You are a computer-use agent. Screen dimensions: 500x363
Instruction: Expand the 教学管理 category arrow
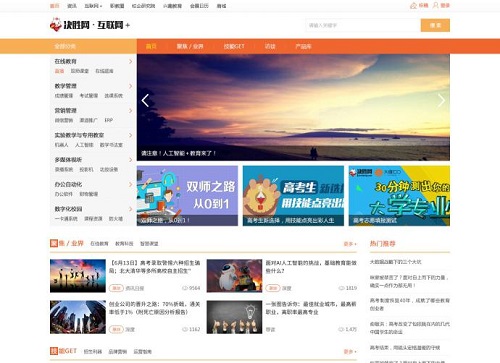(130, 86)
